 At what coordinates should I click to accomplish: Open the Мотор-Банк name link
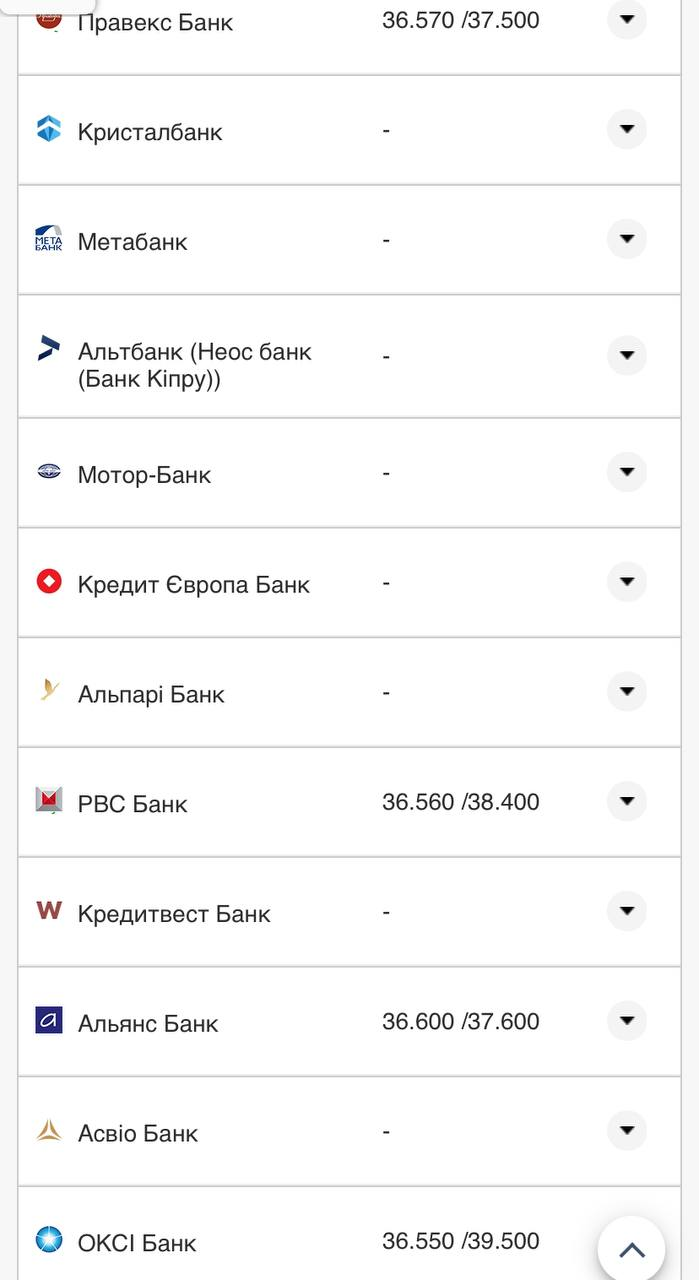click(144, 475)
